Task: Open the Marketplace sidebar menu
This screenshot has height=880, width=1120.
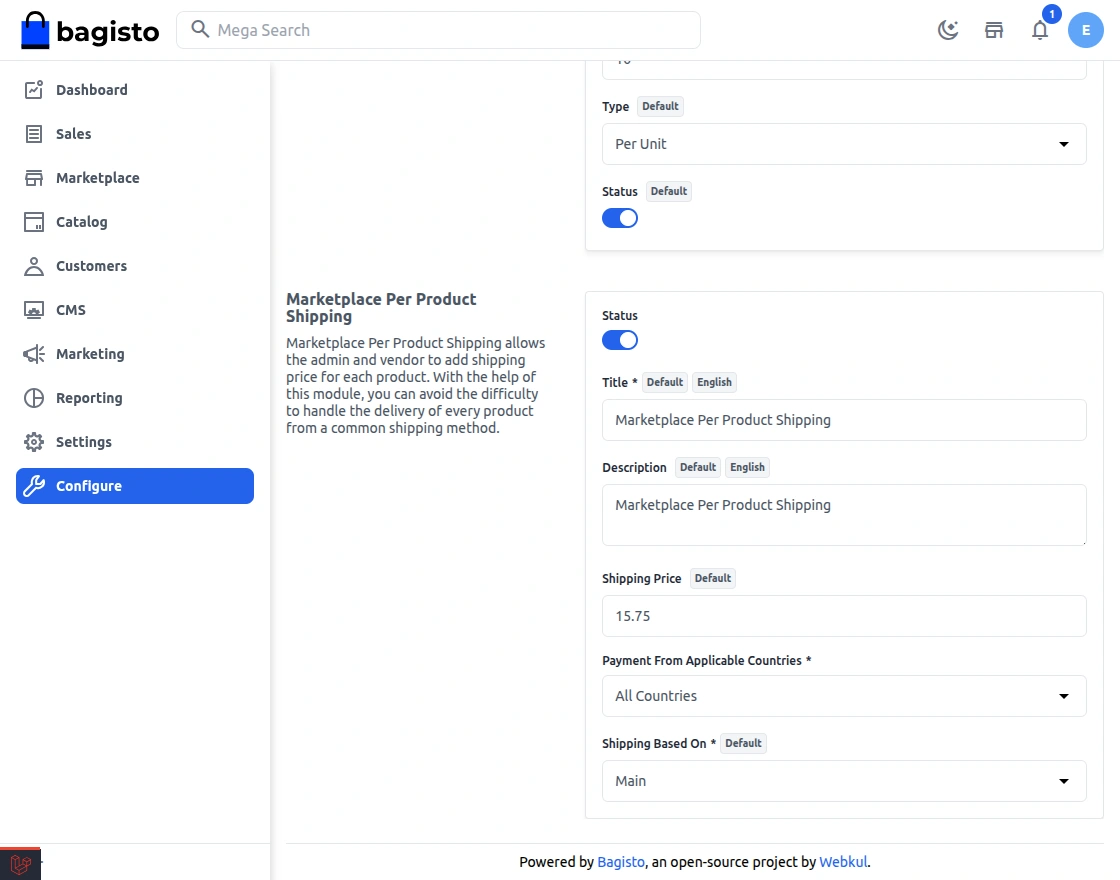Action: click(x=97, y=178)
